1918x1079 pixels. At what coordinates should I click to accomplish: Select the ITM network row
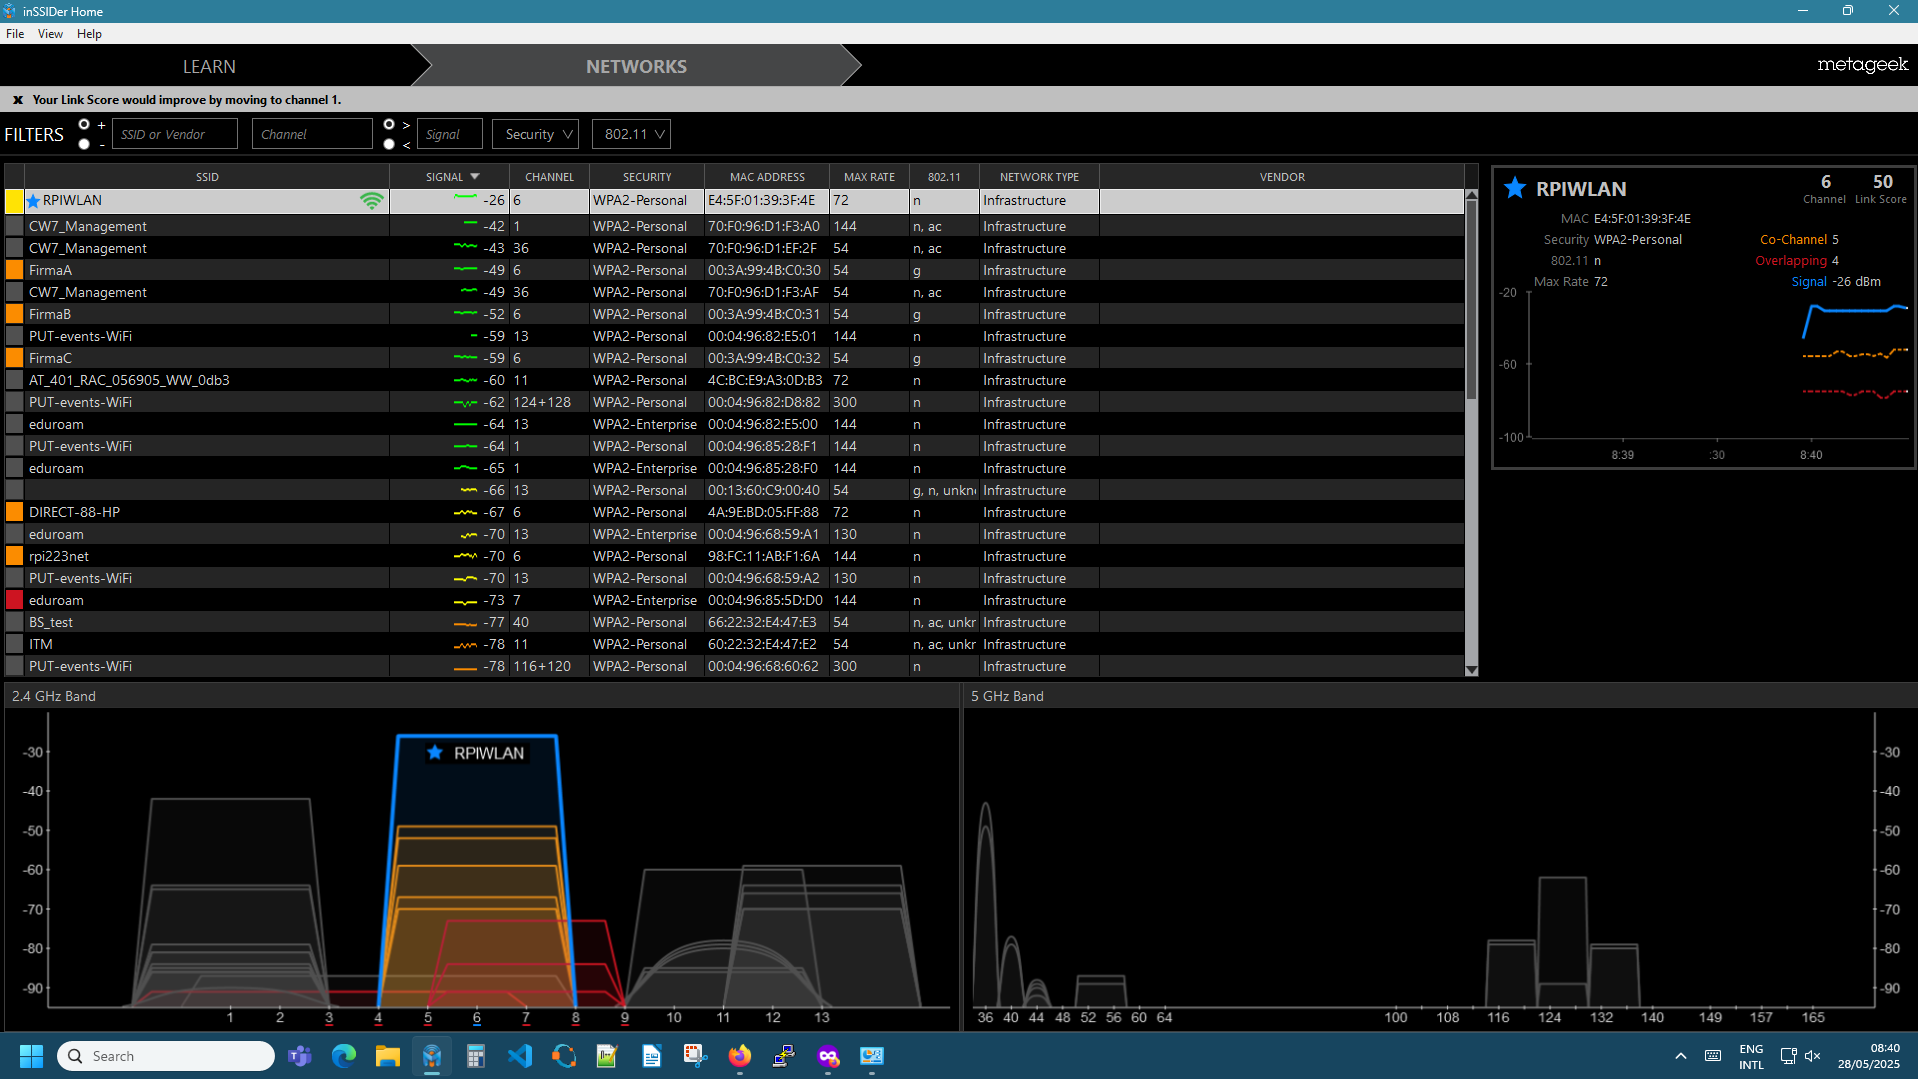735,644
